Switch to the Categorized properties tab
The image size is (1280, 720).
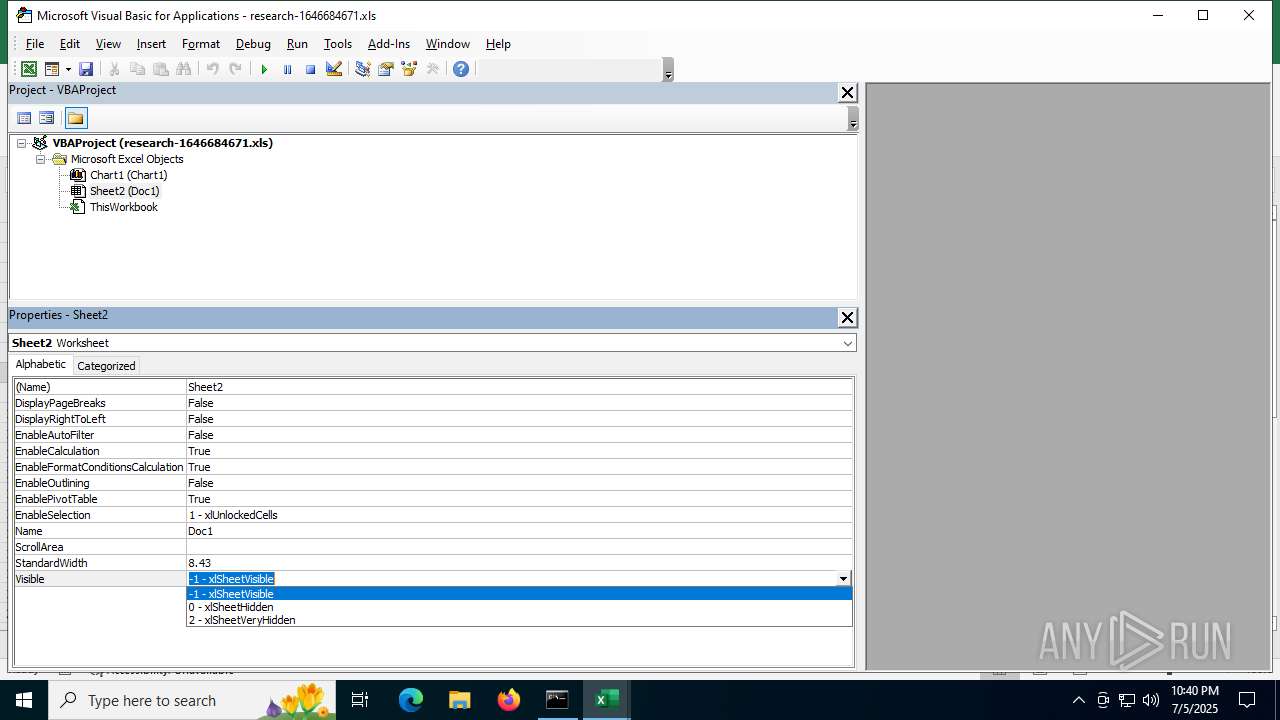(x=106, y=366)
